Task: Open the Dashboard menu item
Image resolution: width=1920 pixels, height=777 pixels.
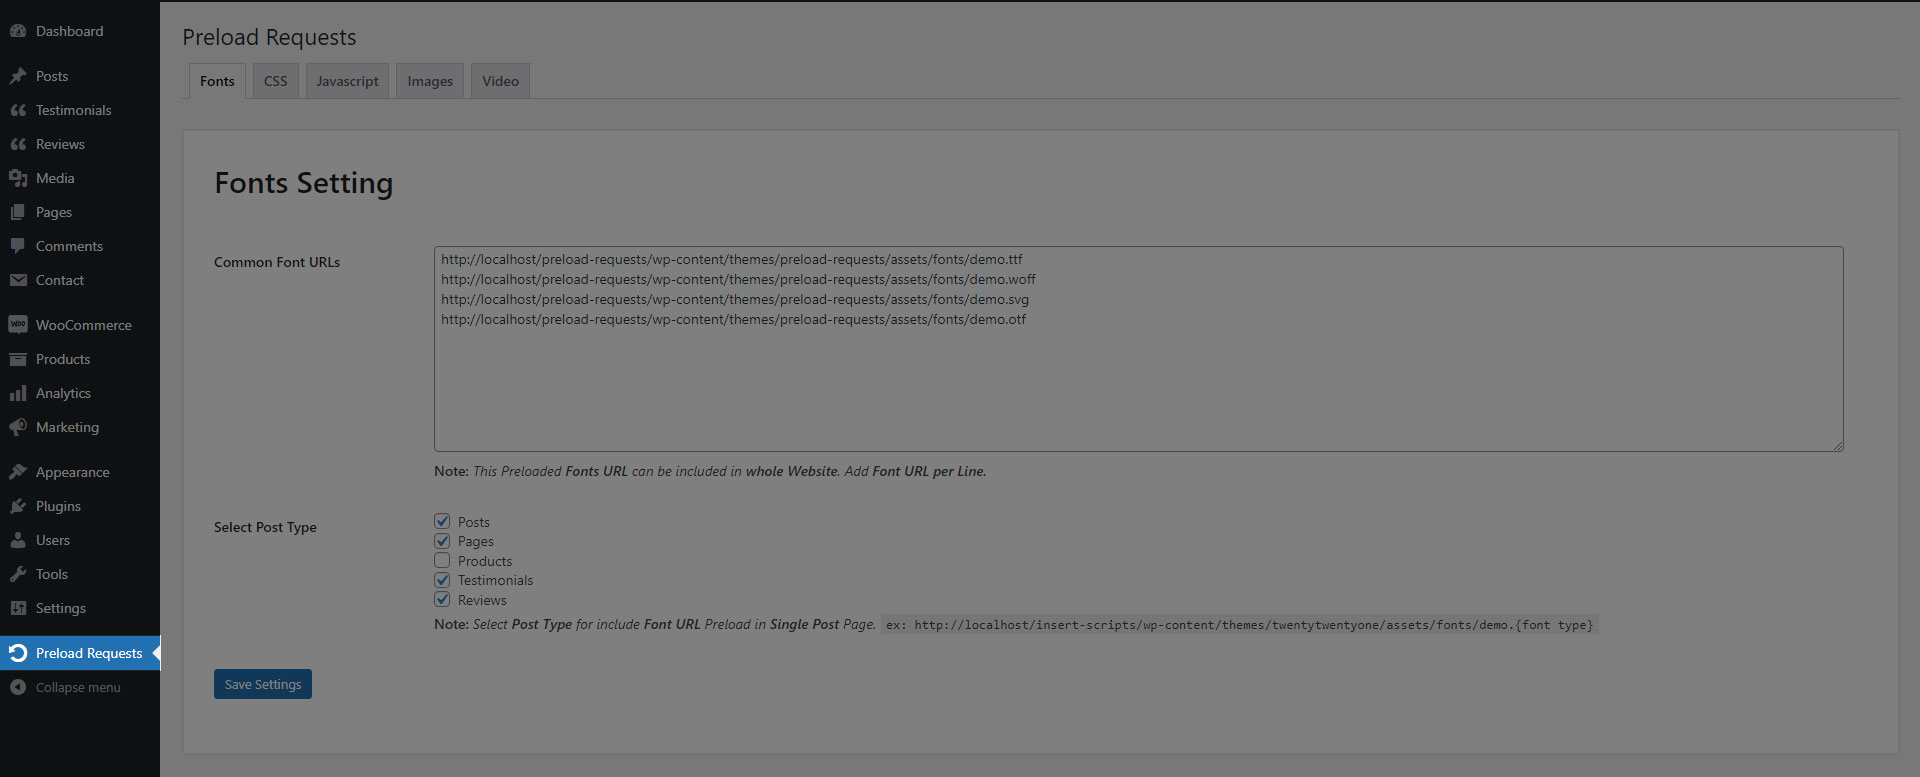Action: pyautogui.click(x=80, y=31)
